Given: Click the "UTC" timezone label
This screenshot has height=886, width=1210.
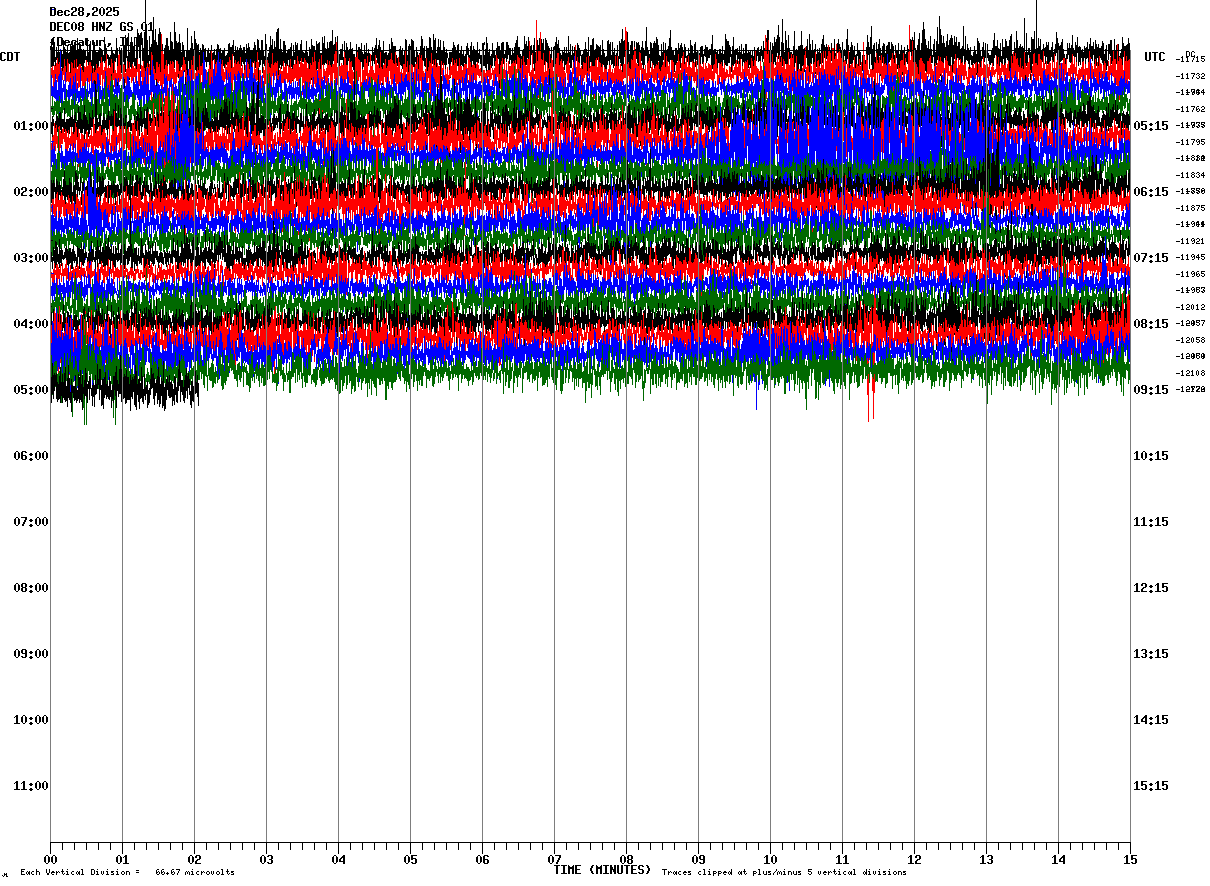Looking at the screenshot, I should tap(1155, 57).
